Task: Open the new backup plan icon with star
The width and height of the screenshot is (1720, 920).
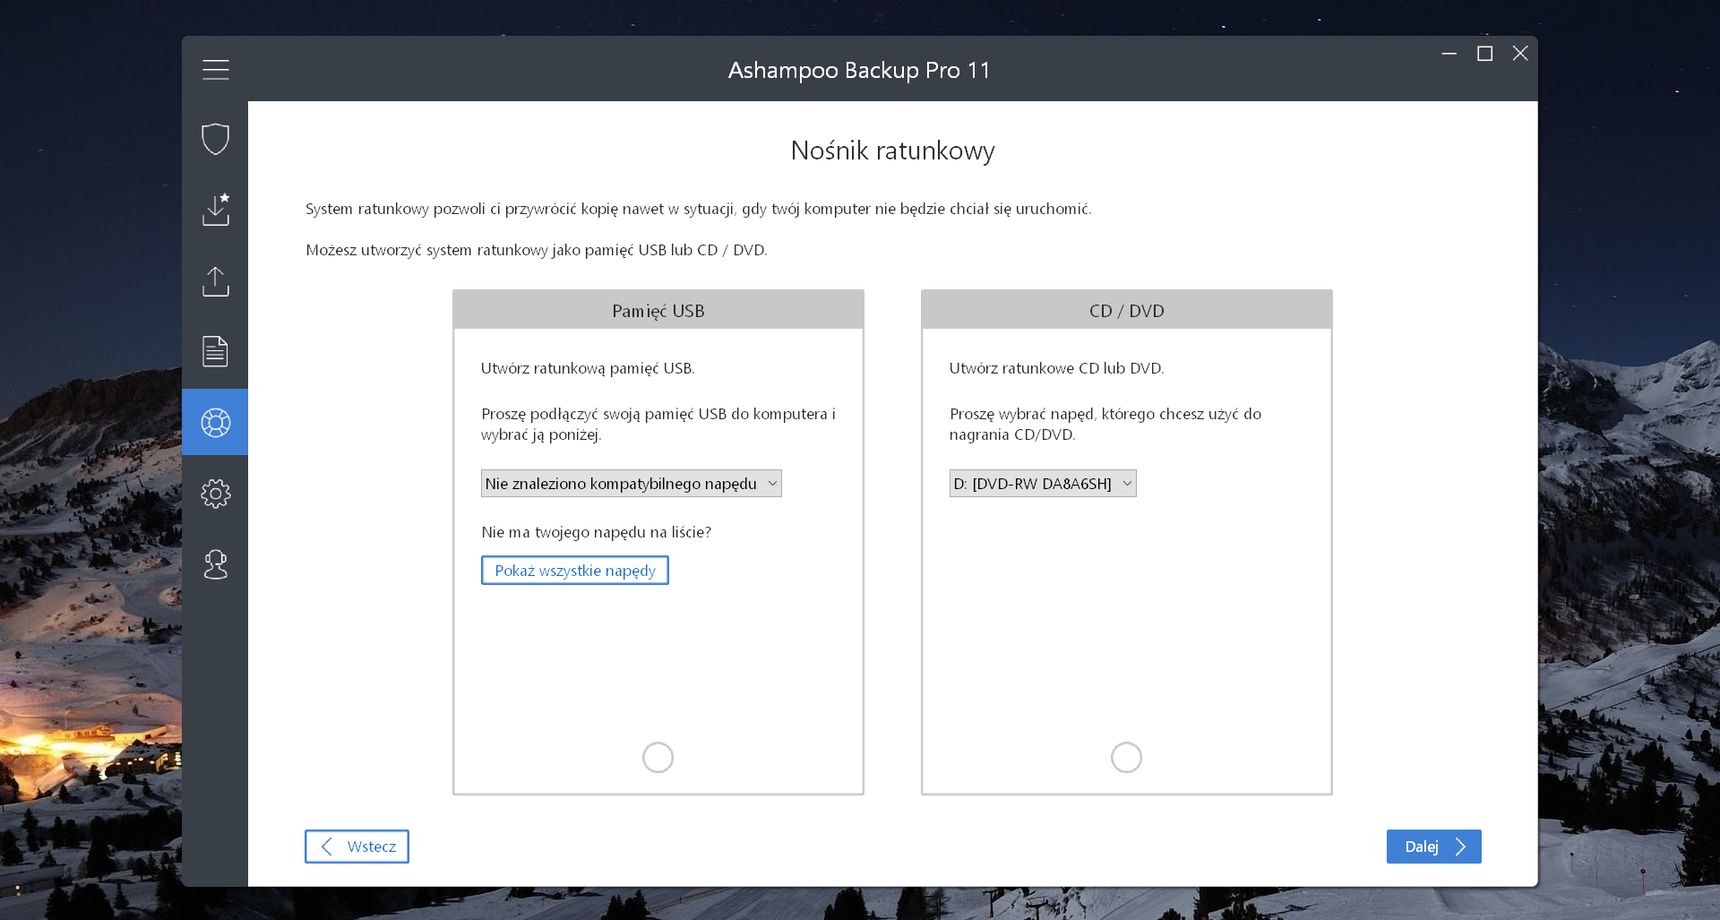Action: tap(215, 209)
